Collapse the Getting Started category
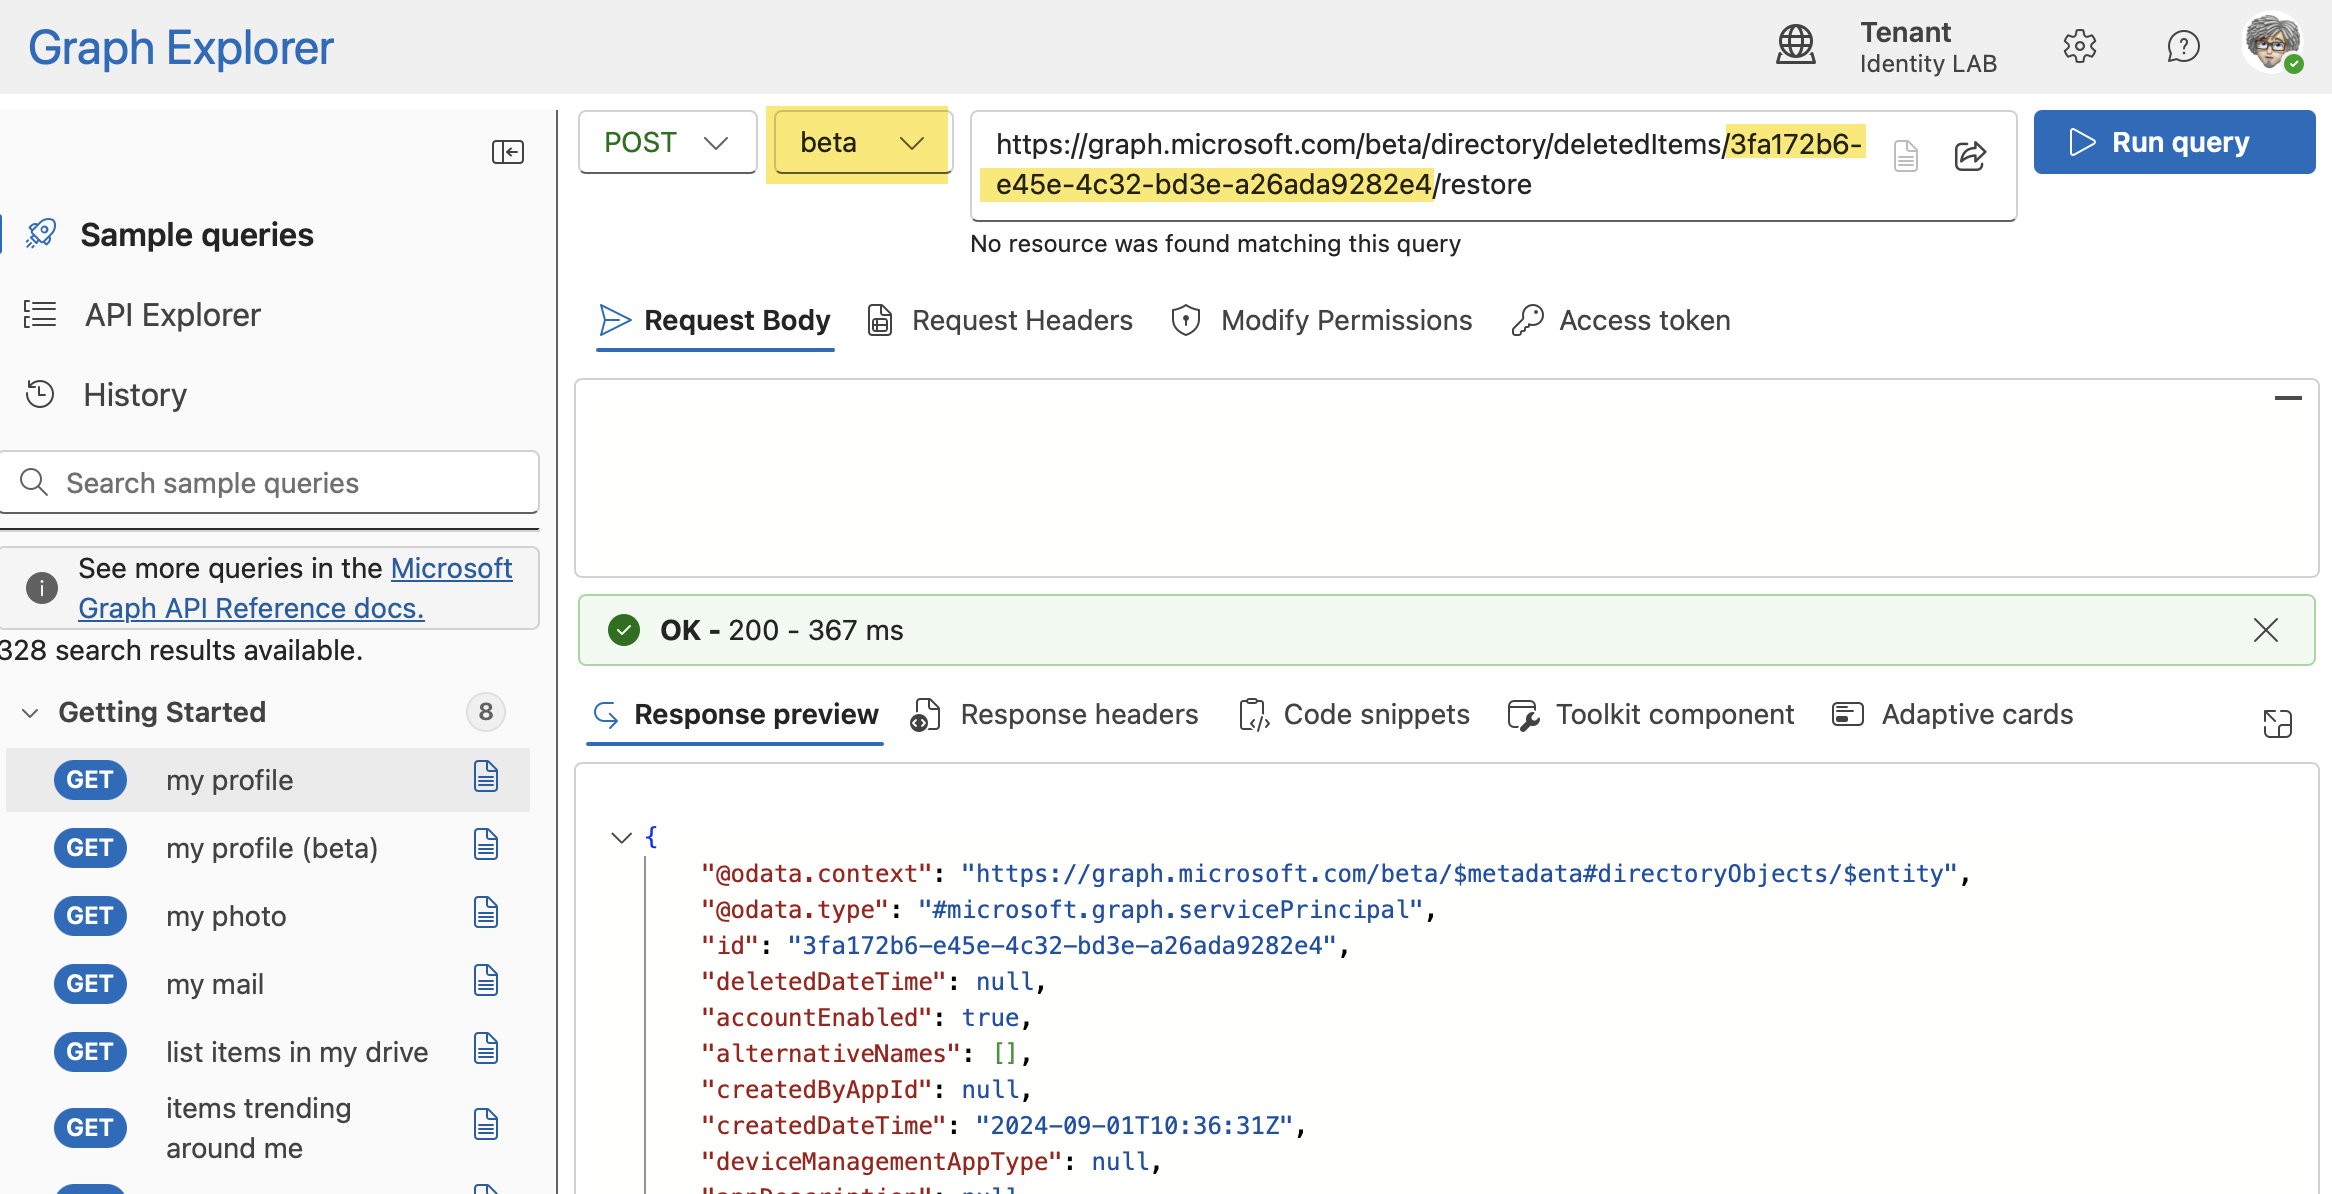The height and width of the screenshot is (1194, 2332). tap(31, 713)
